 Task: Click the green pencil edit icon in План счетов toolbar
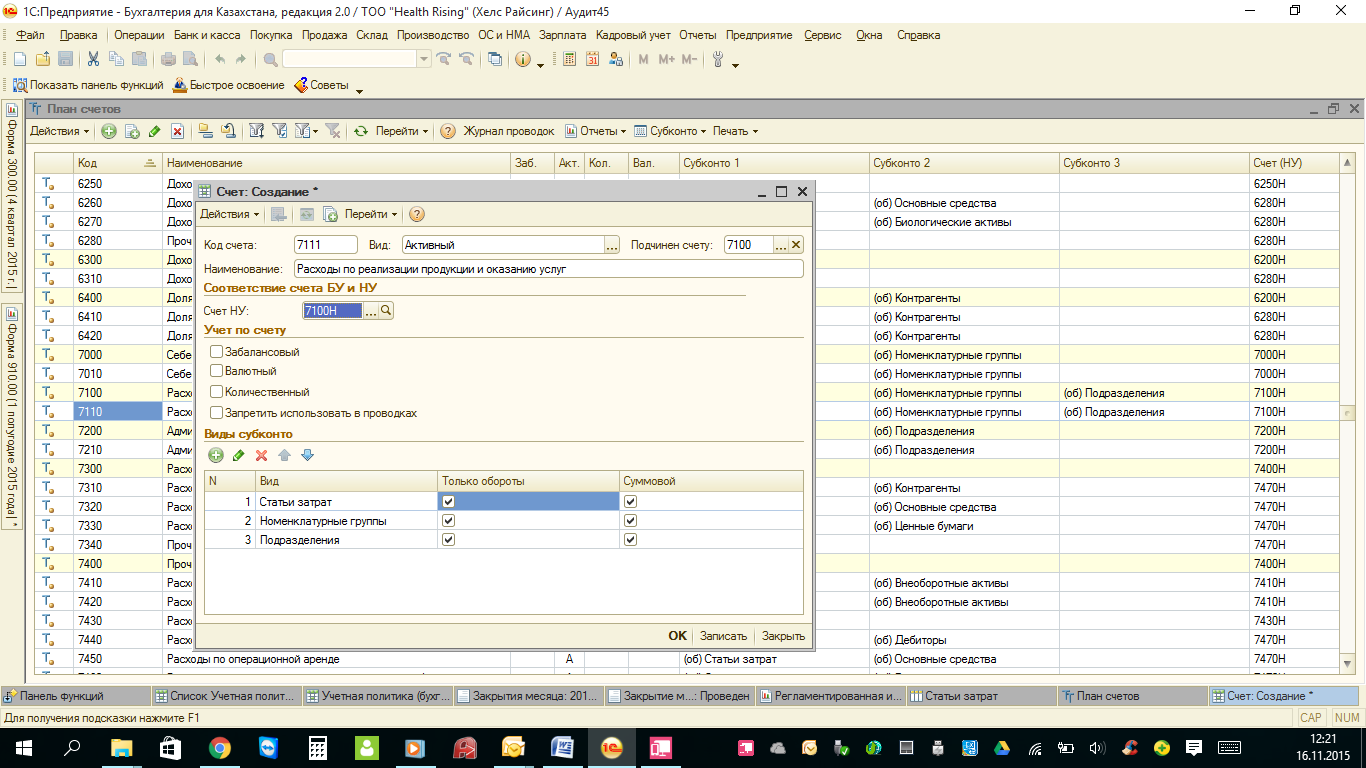(154, 131)
